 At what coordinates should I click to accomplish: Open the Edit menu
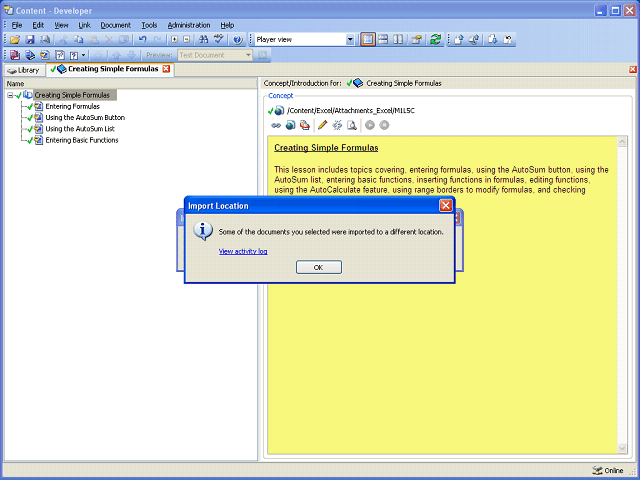[38, 25]
